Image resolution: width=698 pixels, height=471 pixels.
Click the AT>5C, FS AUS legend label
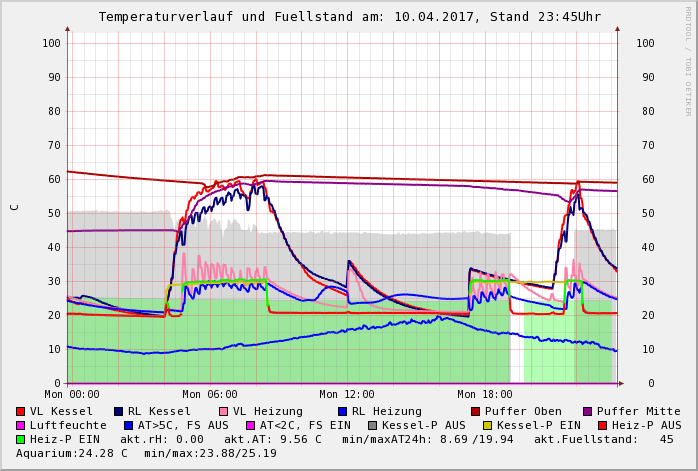click(x=183, y=426)
